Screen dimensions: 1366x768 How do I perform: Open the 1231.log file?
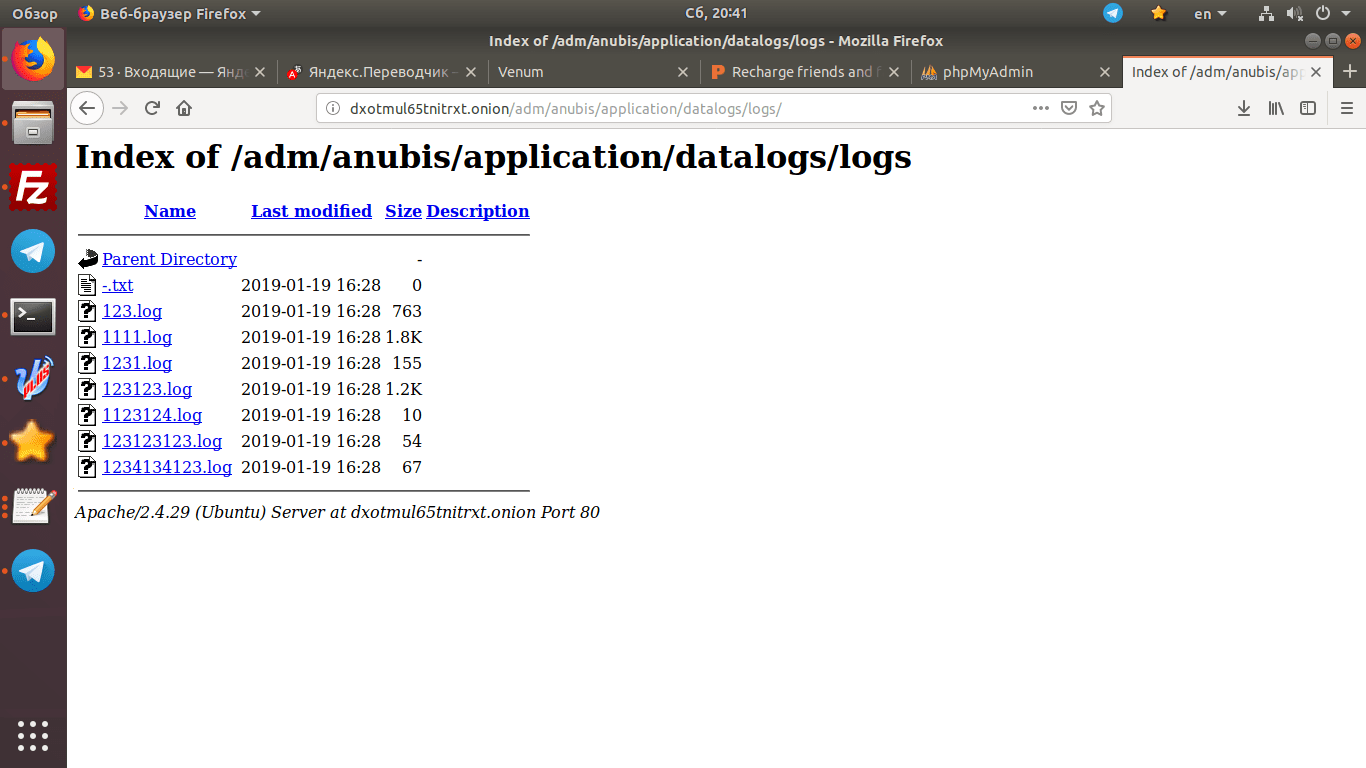pos(137,363)
